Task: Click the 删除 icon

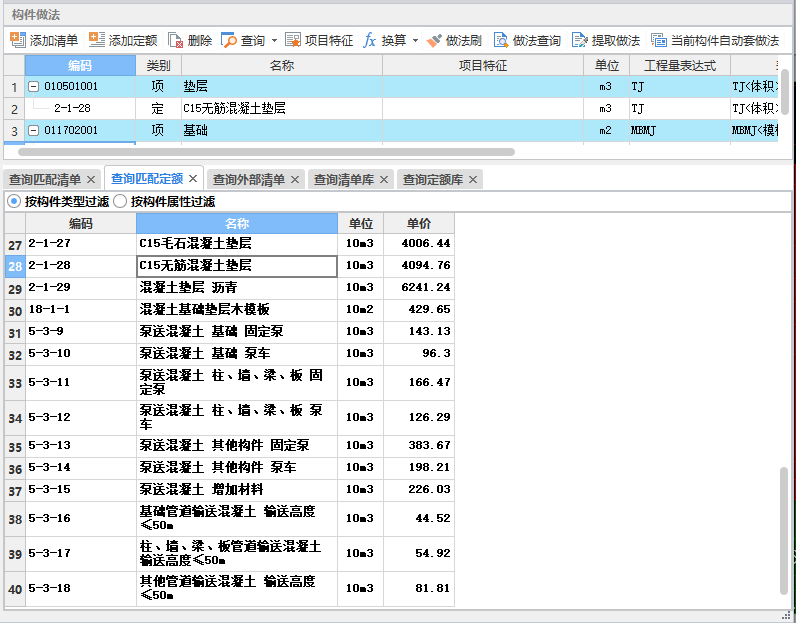Action: tap(175, 40)
